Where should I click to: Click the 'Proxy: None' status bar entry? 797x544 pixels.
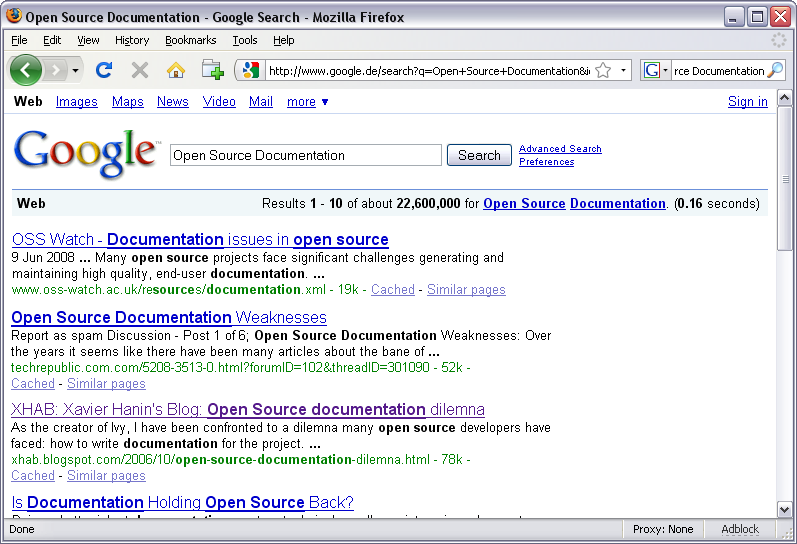click(663, 529)
